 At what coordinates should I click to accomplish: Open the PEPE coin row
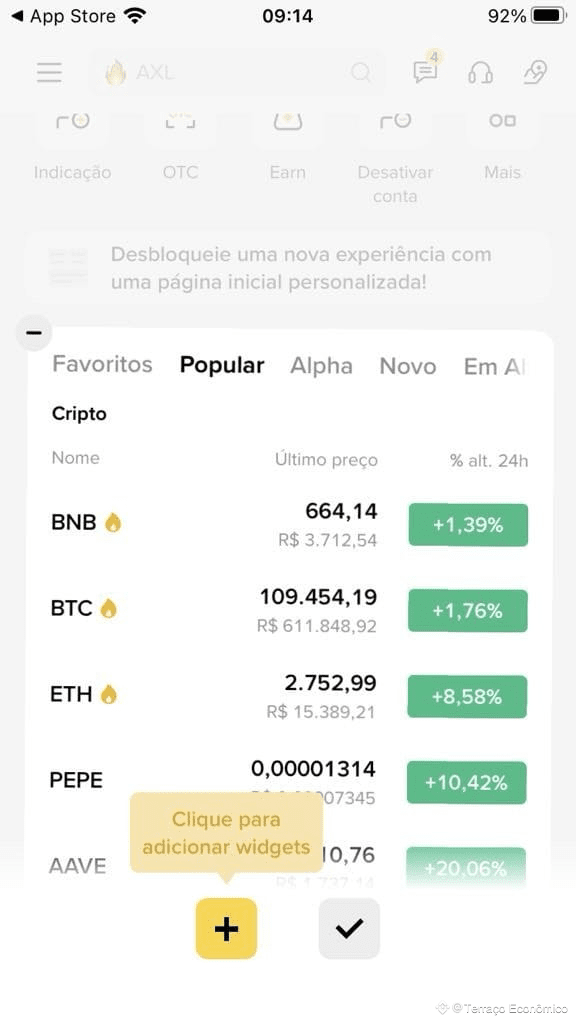point(288,781)
